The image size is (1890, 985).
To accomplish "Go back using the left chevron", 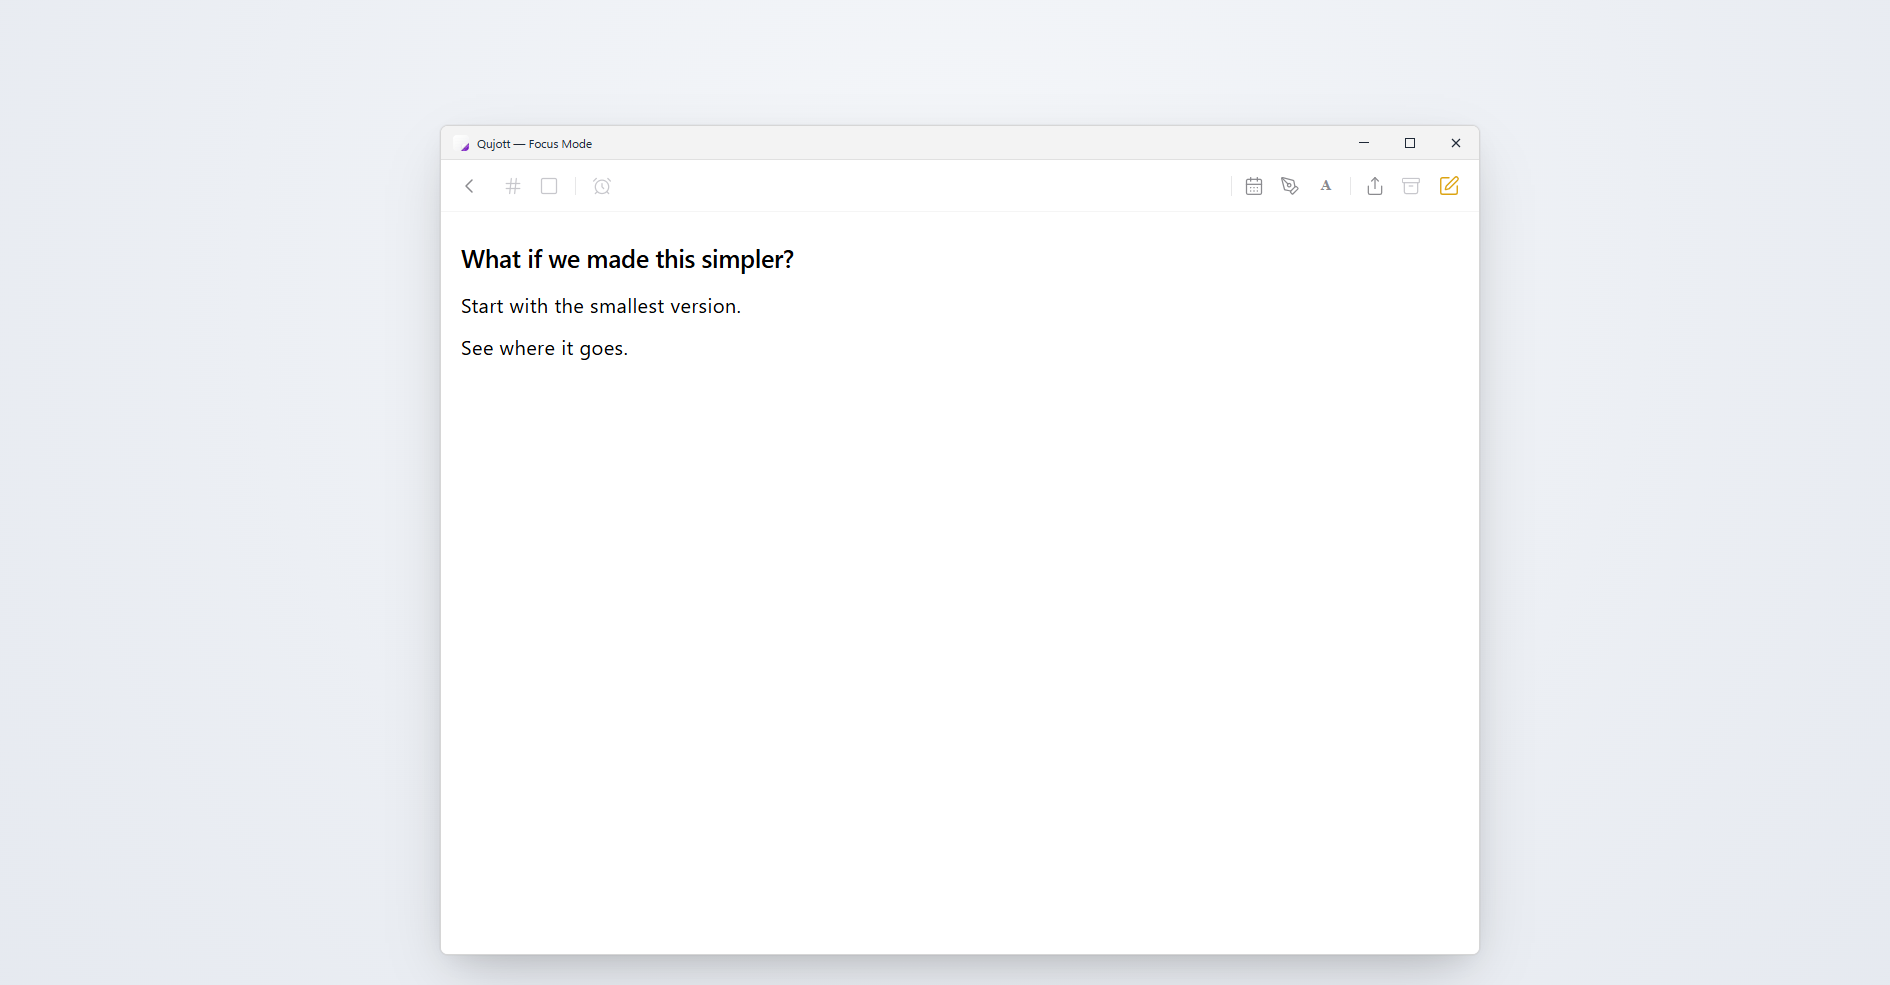I will pos(469,186).
